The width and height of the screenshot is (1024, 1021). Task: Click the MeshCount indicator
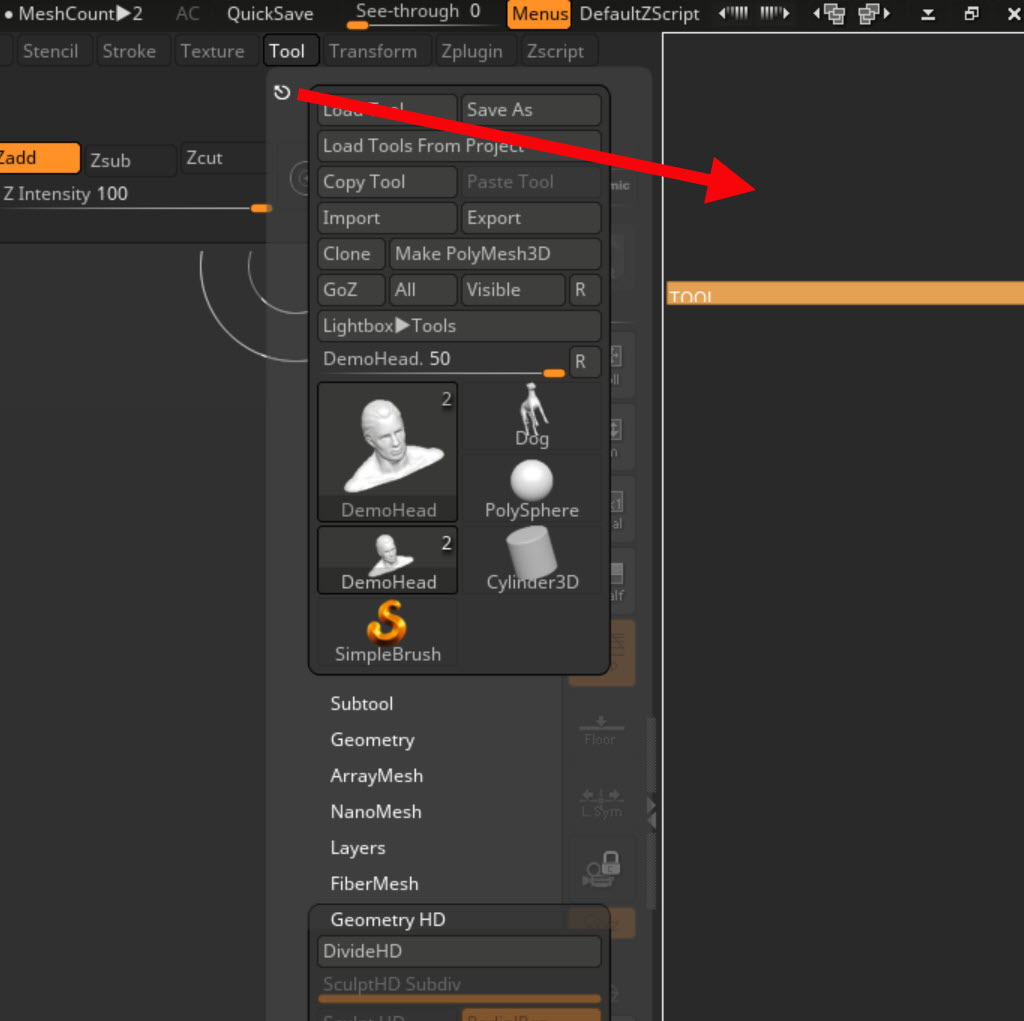pos(73,14)
